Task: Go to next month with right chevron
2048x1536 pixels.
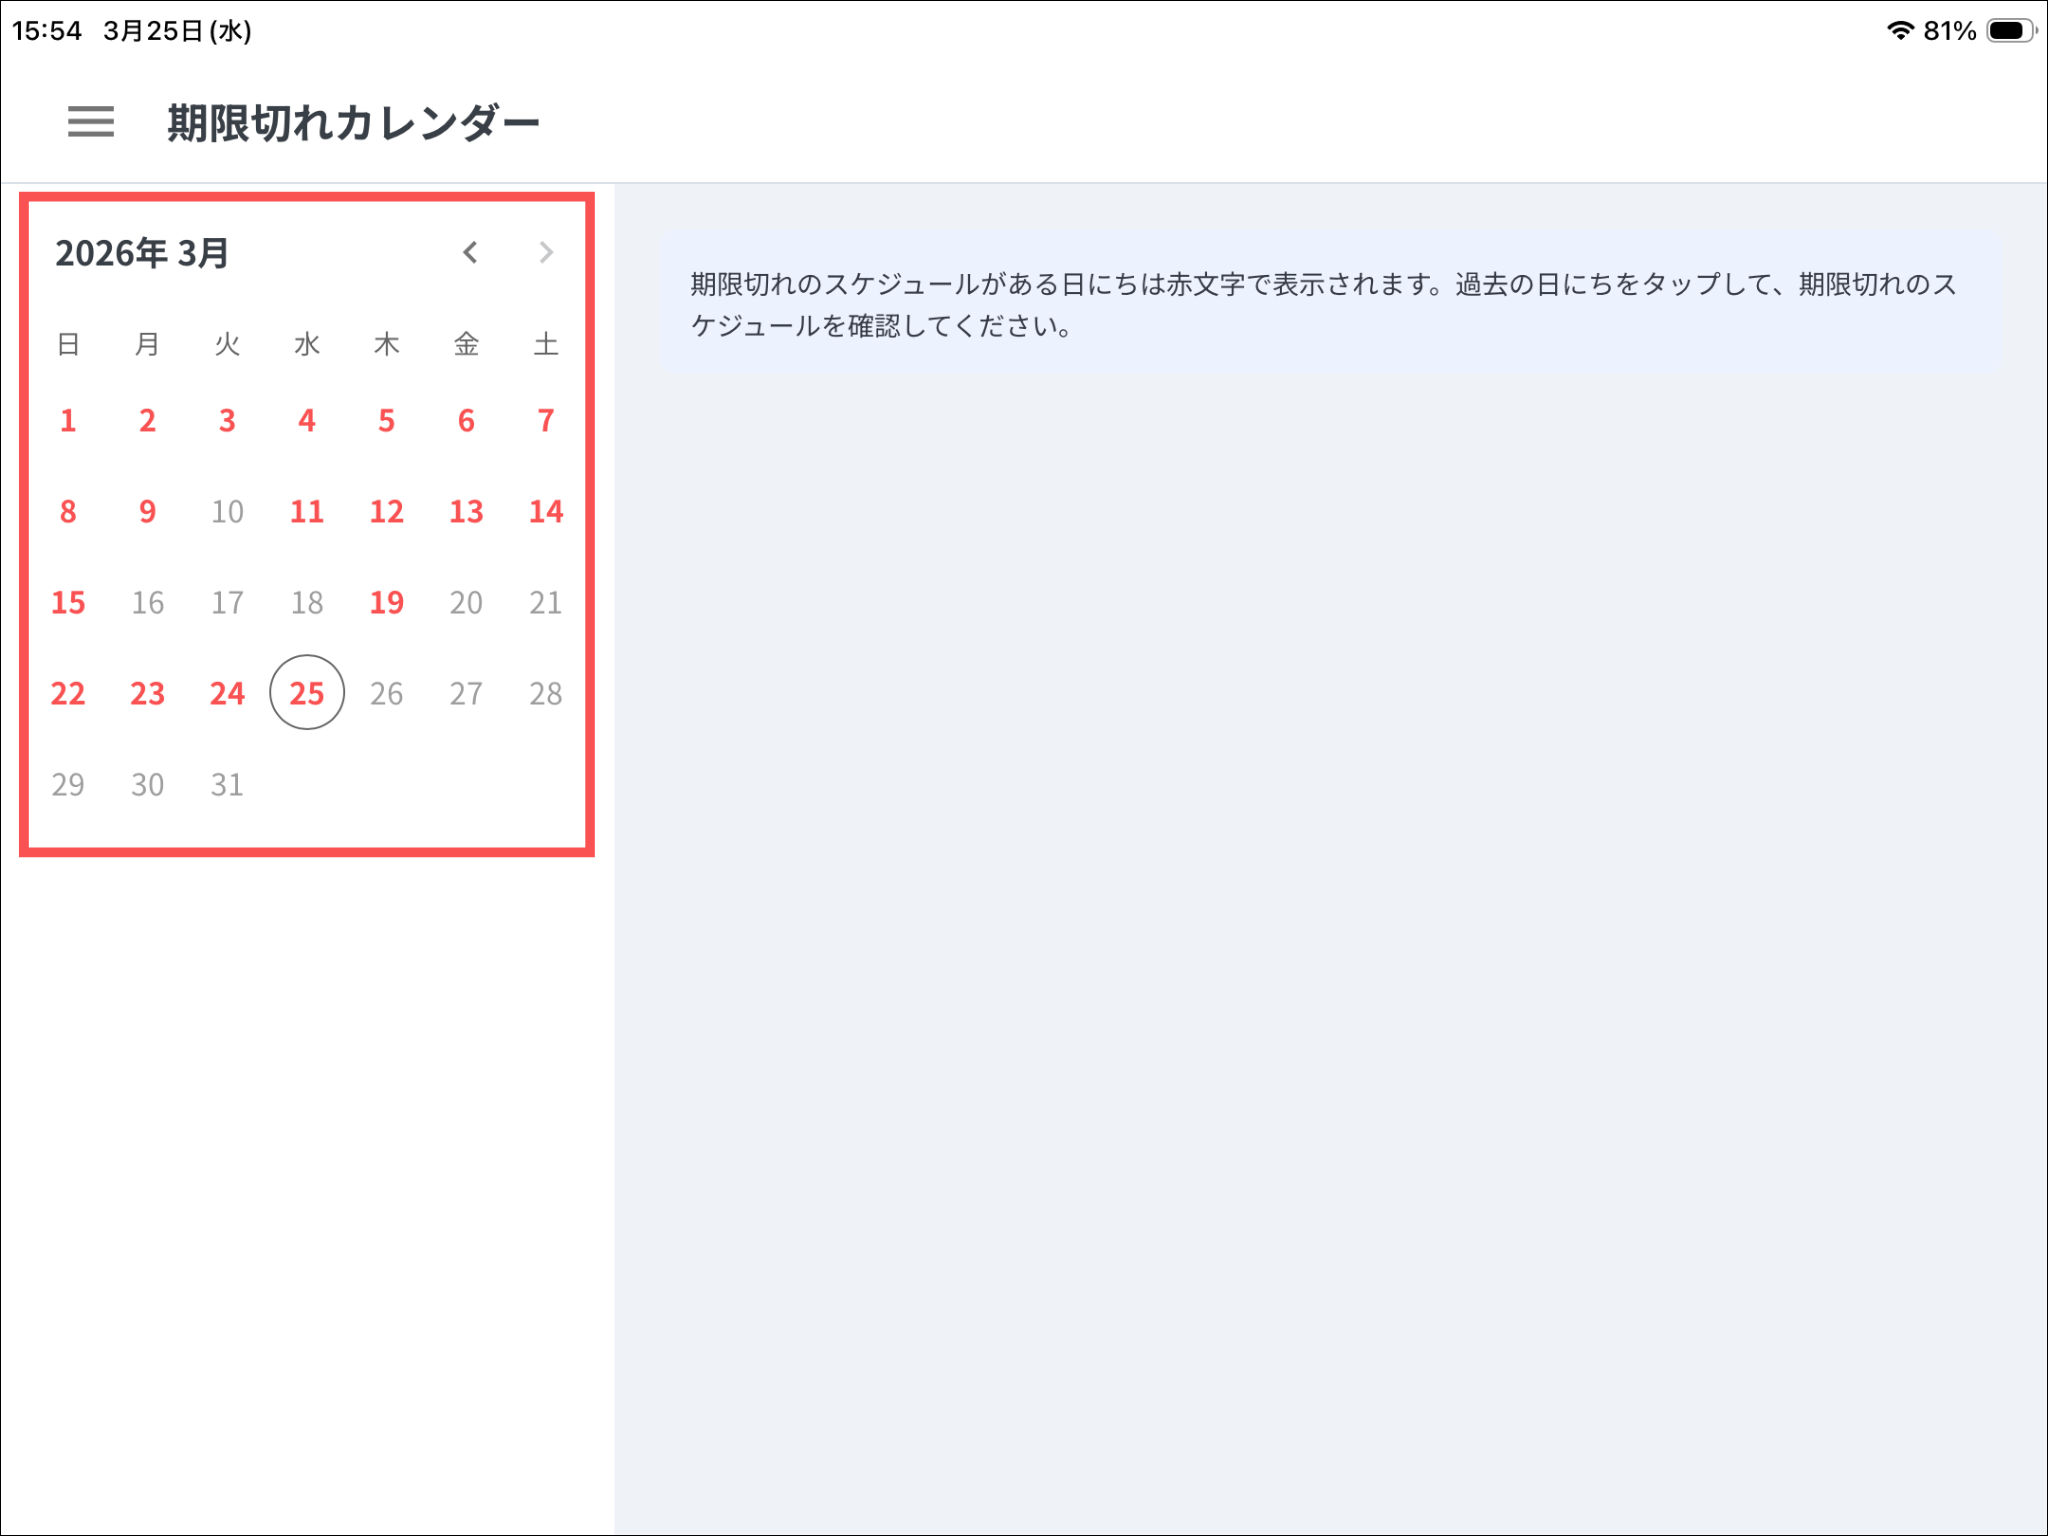Action: point(545,253)
